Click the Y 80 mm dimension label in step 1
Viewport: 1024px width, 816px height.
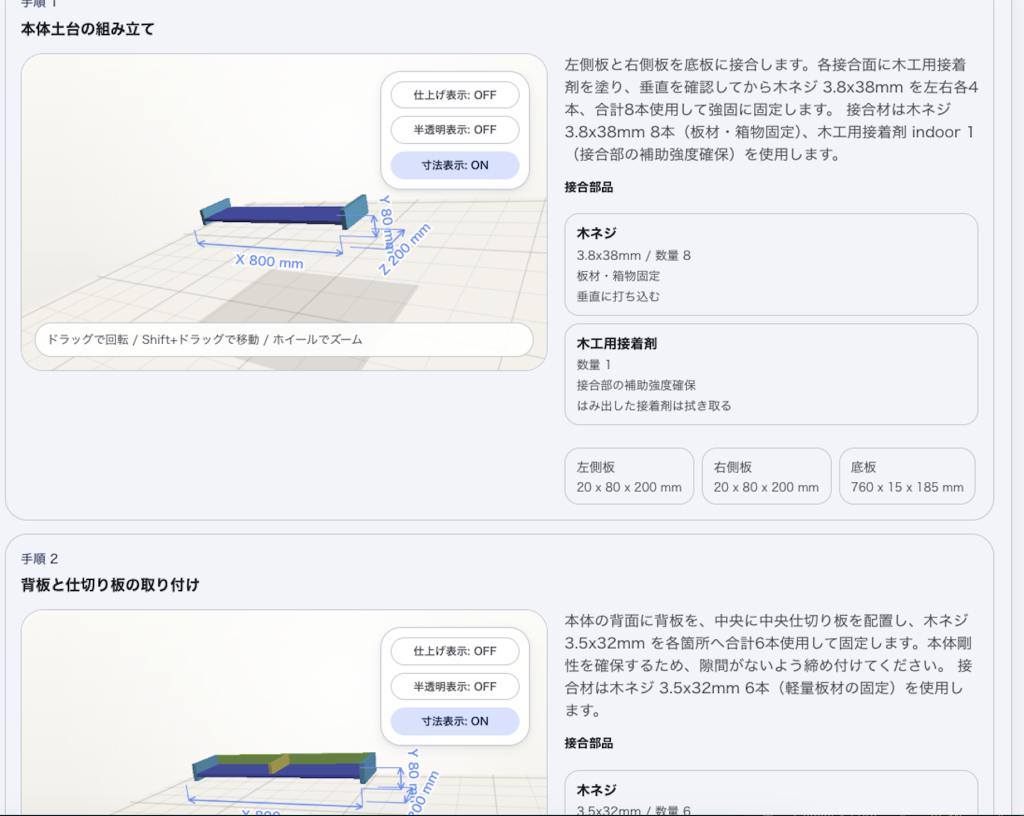pos(387,222)
